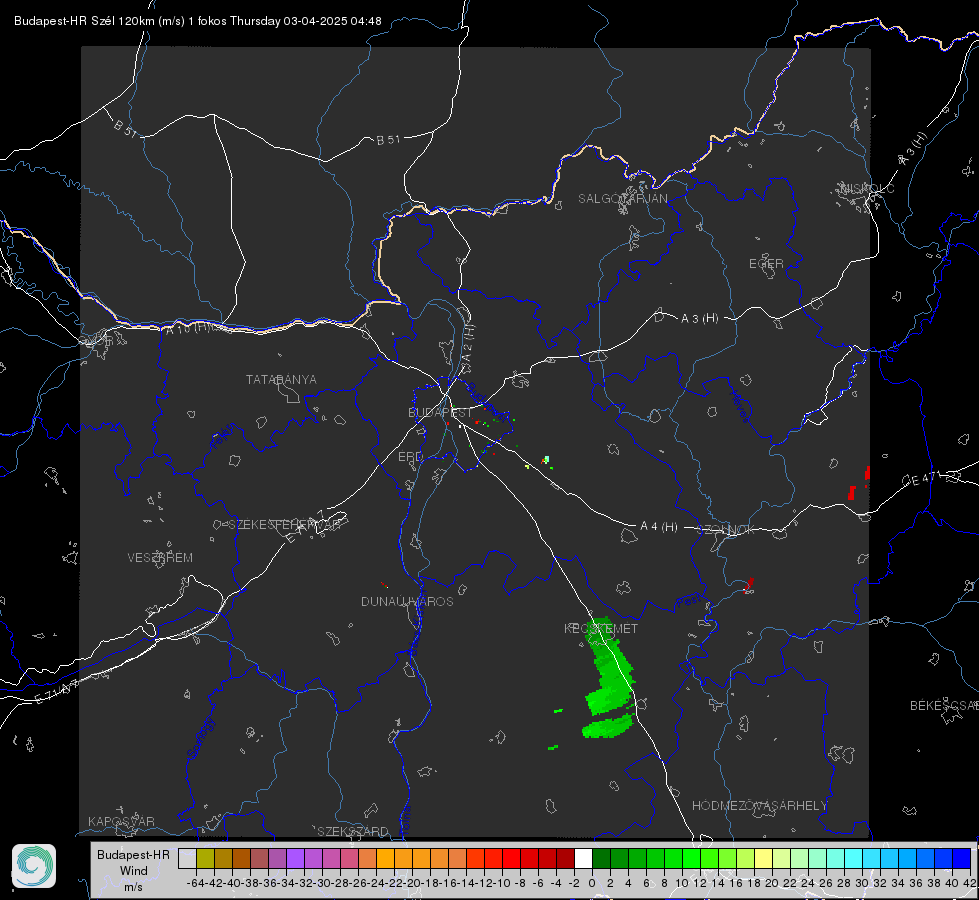The width and height of the screenshot is (979, 900).
Task: Click the olive swatch right of -64
Action: [x=205, y=858]
